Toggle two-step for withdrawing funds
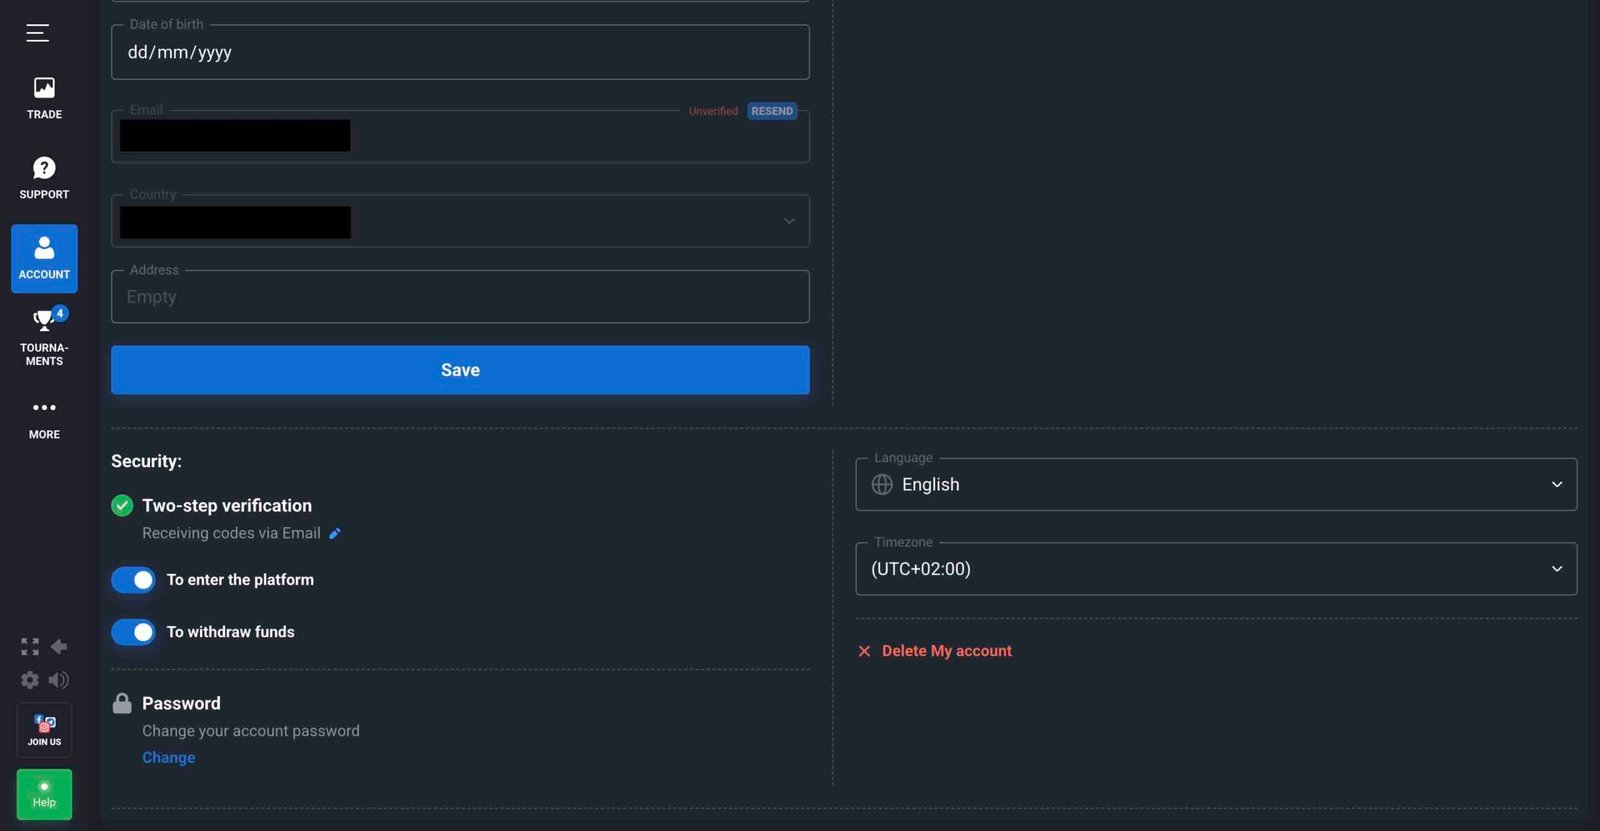This screenshot has height=831, width=1600. pos(133,632)
